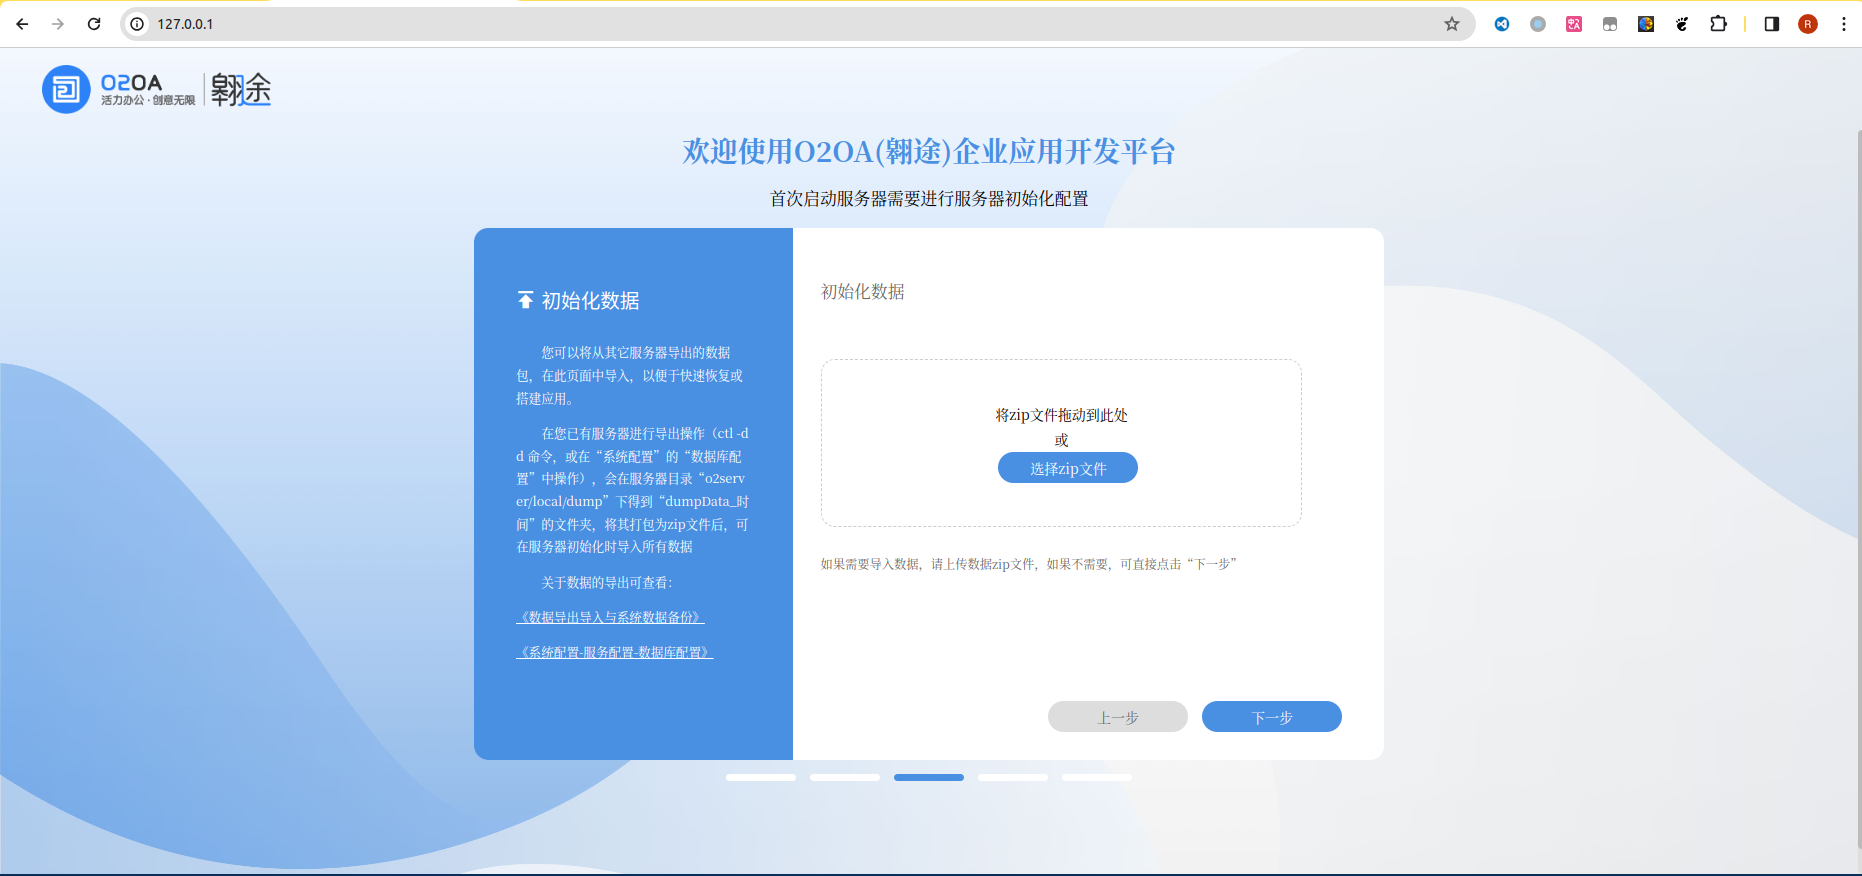Toggle the browser side panel
This screenshot has width=1862, height=876.
[1771, 24]
